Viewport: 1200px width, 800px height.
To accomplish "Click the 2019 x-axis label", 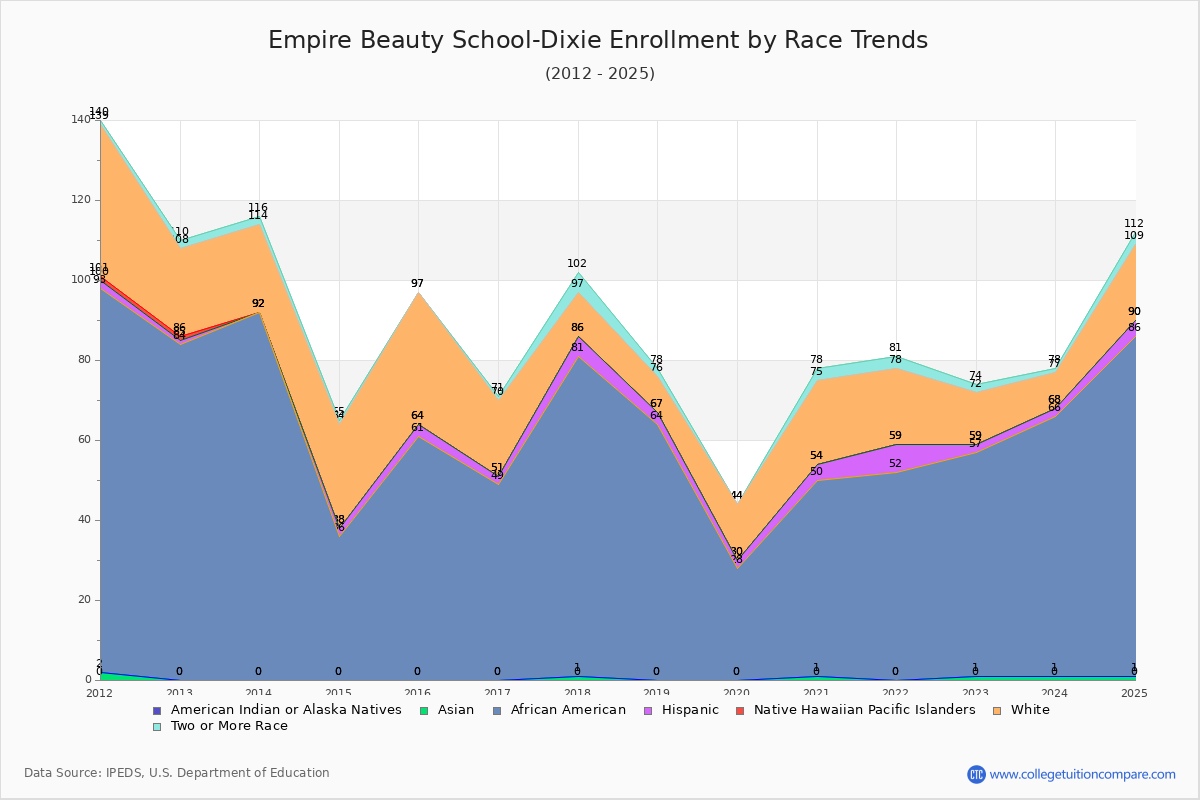I will click(x=658, y=693).
